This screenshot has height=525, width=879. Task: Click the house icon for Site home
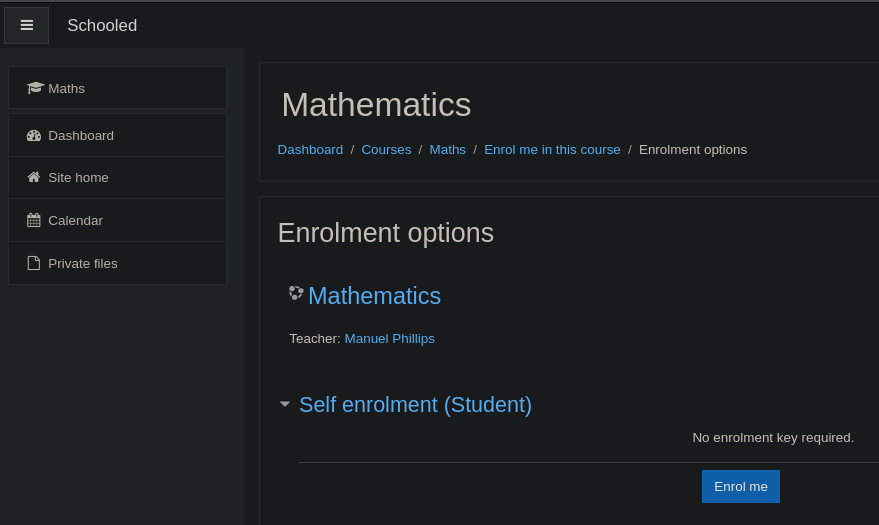34,177
